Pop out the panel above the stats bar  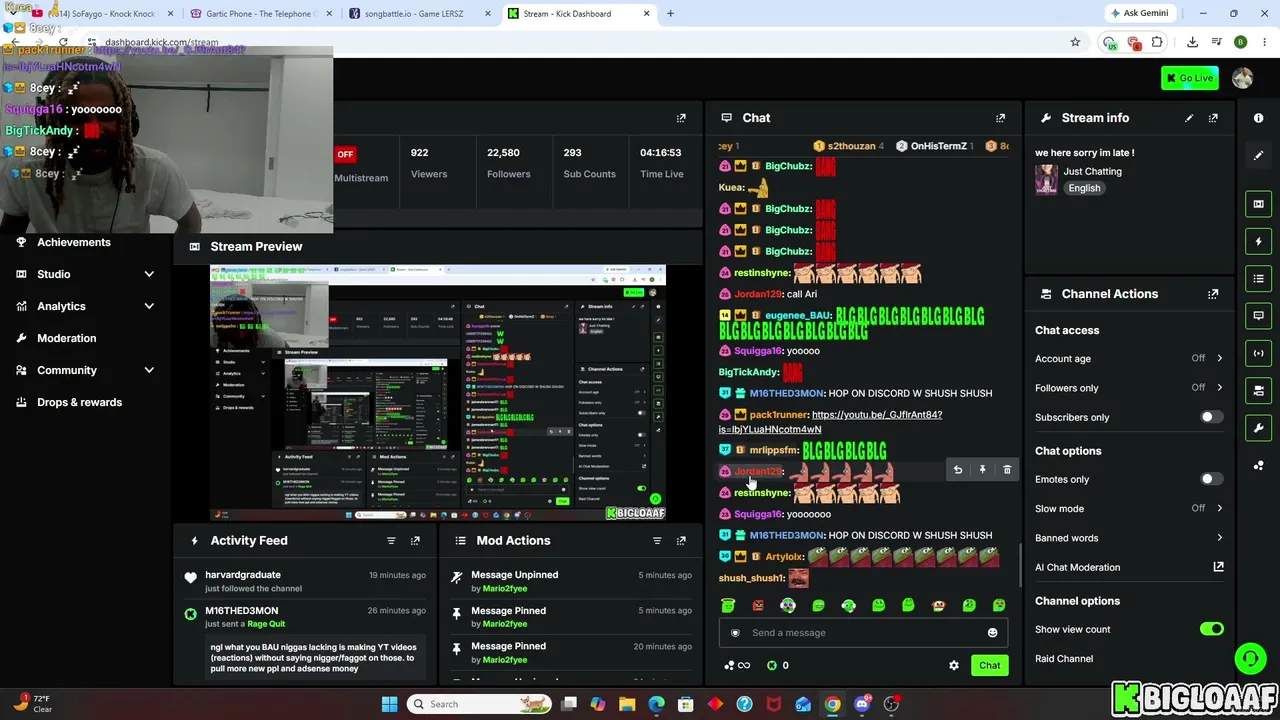[x=681, y=118]
